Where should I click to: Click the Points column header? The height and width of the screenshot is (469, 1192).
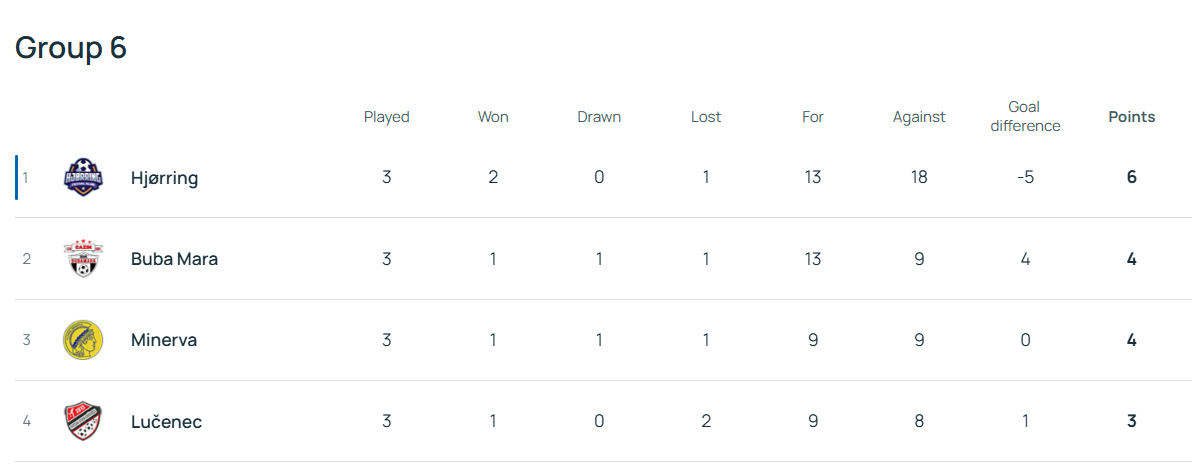(1131, 117)
